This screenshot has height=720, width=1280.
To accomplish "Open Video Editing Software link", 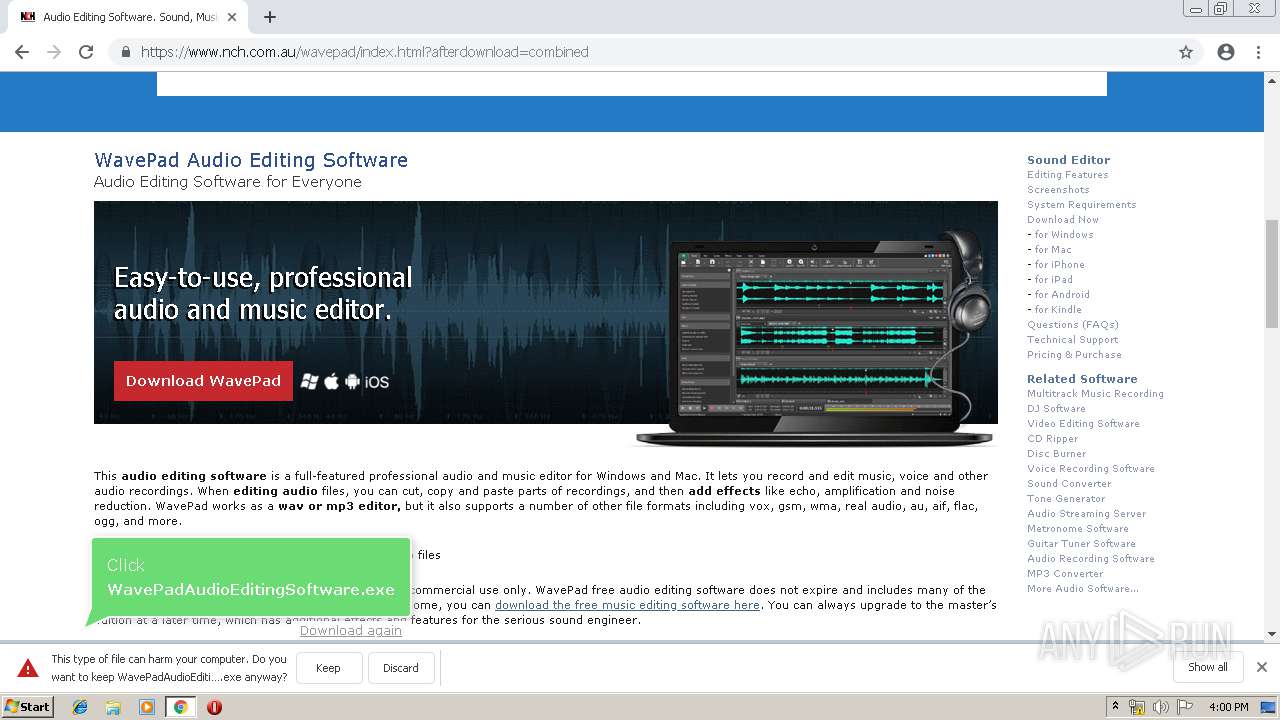I will [1083, 424].
